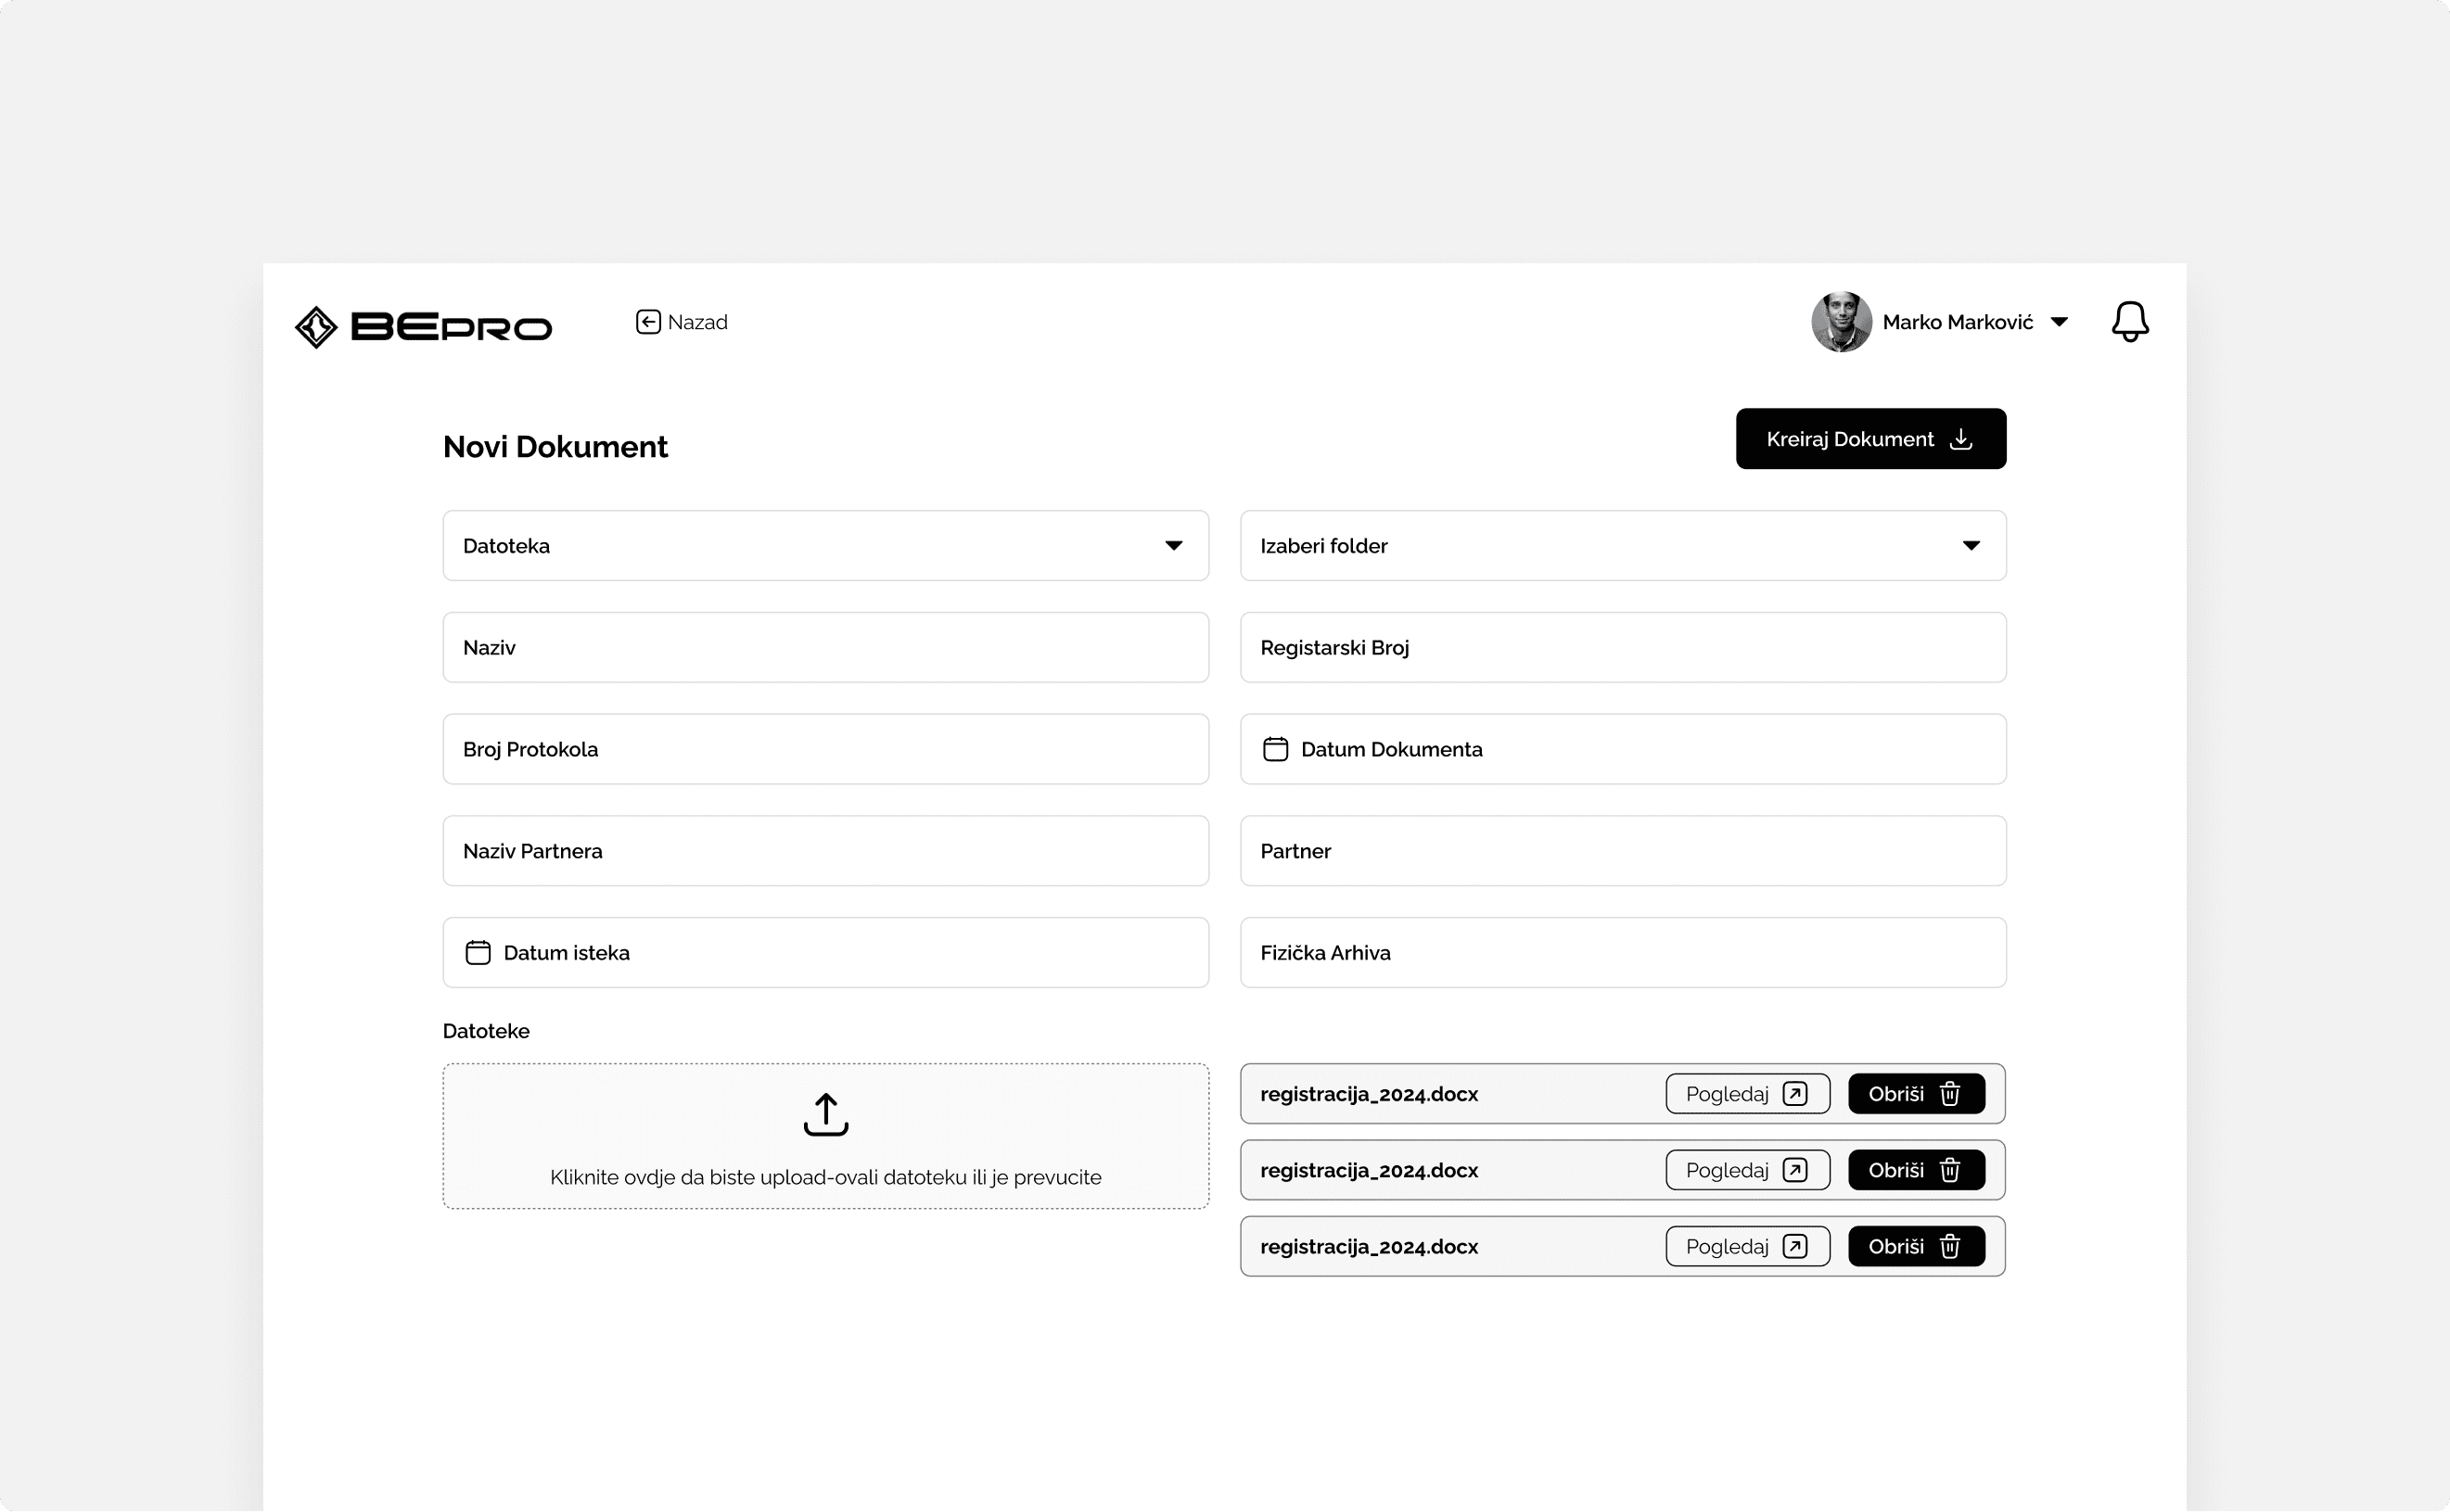
Task: Click calendar icon in Datum Dokumenta field
Action: [1275, 749]
